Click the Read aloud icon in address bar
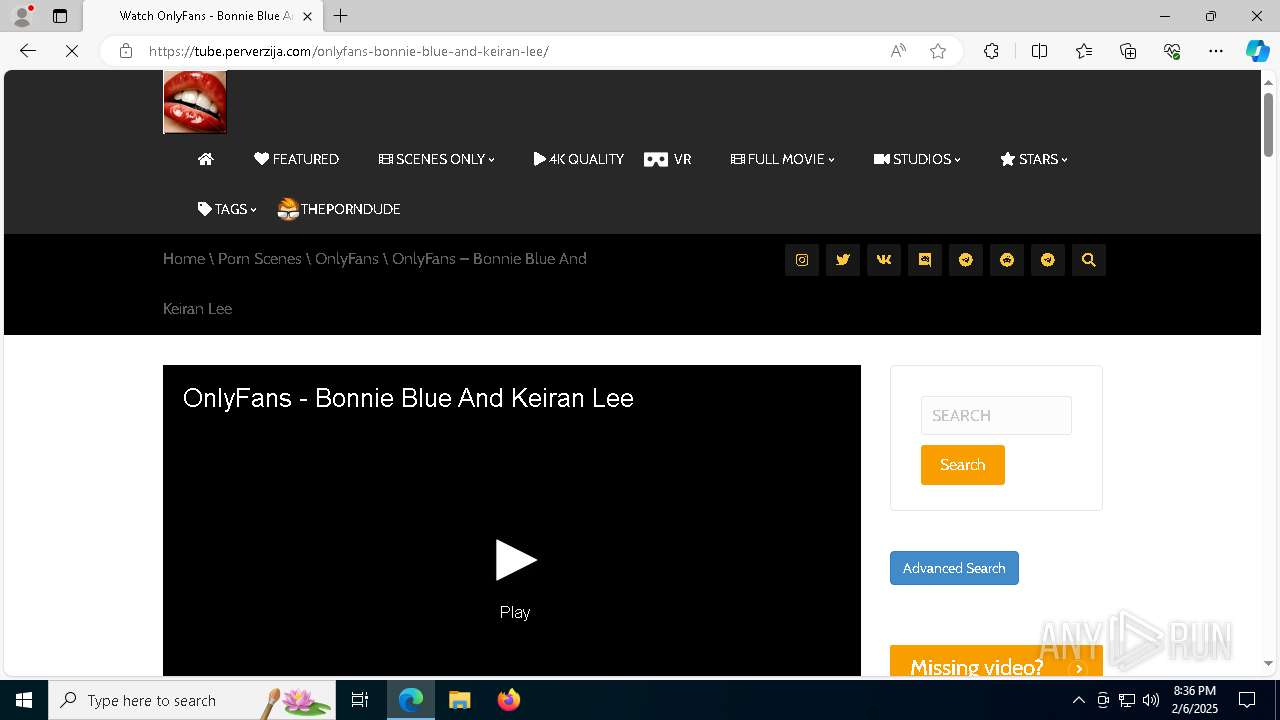 (x=898, y=51)
